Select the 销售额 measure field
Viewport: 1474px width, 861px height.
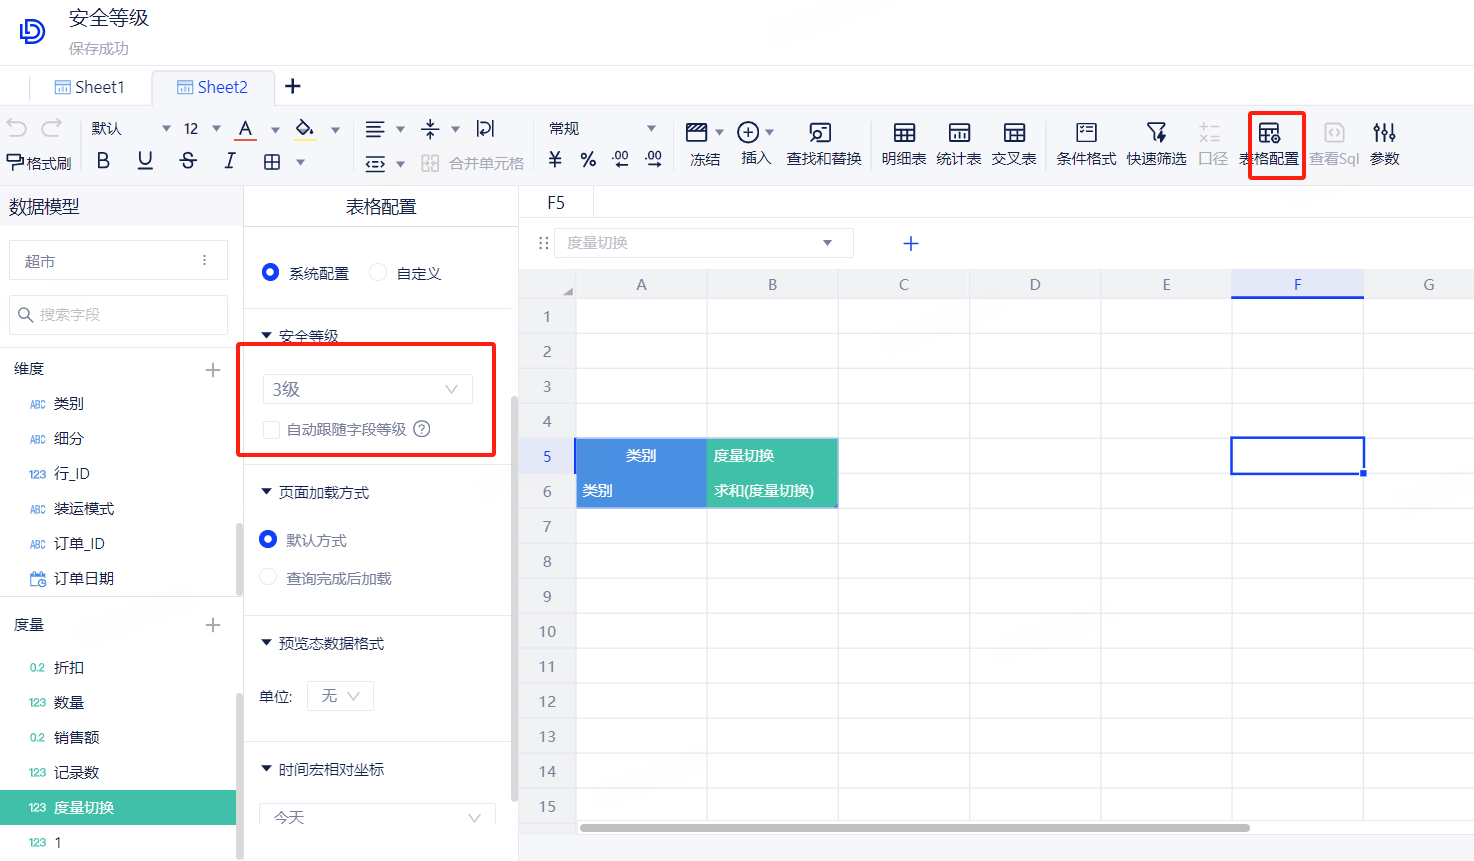coord(76,738)
